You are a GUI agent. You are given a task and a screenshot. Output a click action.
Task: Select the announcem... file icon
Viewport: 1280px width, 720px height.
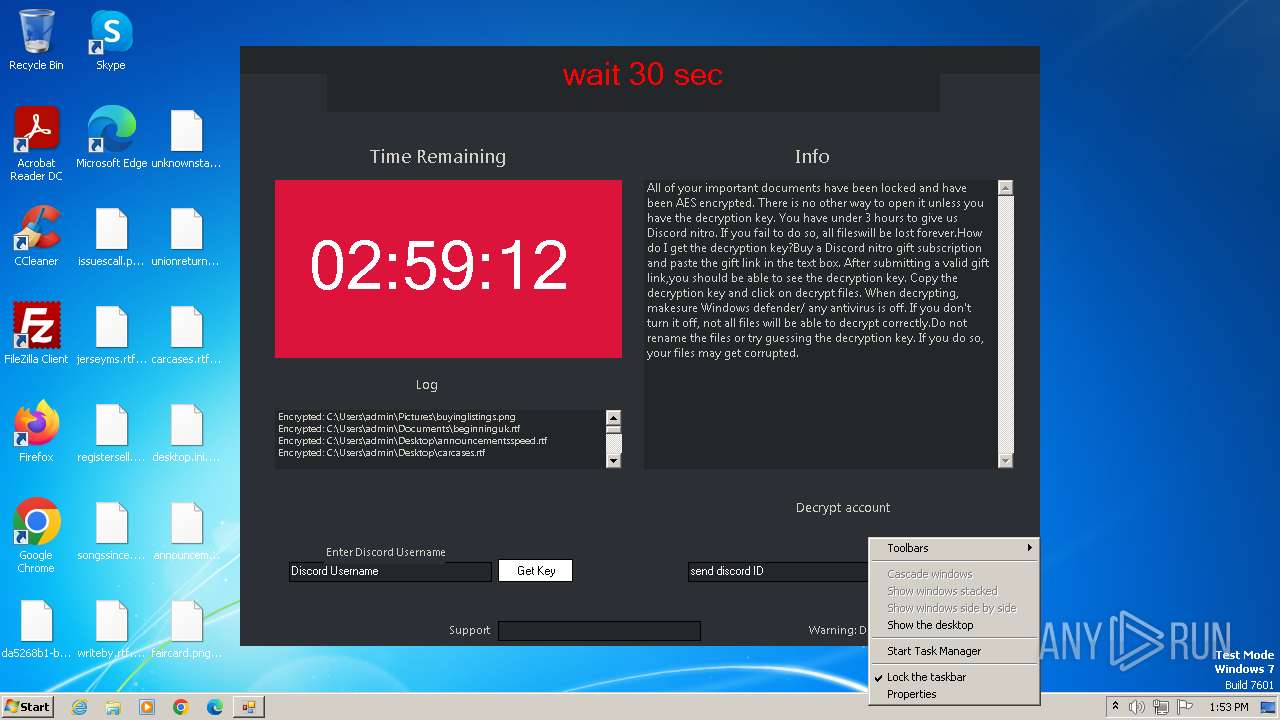[186, 530]
